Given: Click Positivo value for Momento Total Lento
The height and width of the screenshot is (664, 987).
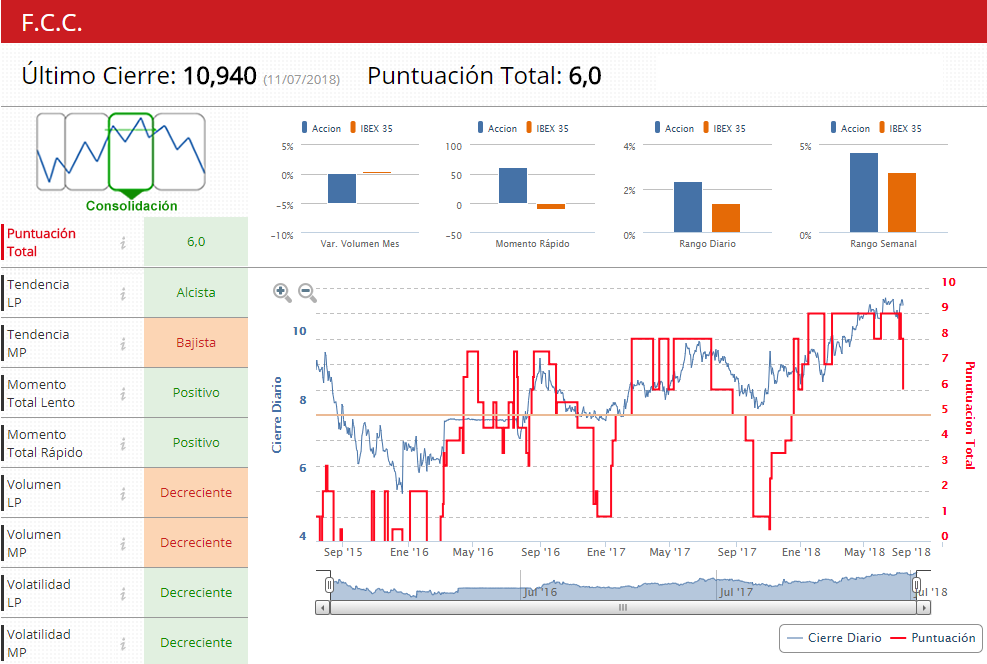Looking at the screenshot, I should pyautogui.click(x=196, y=393).
